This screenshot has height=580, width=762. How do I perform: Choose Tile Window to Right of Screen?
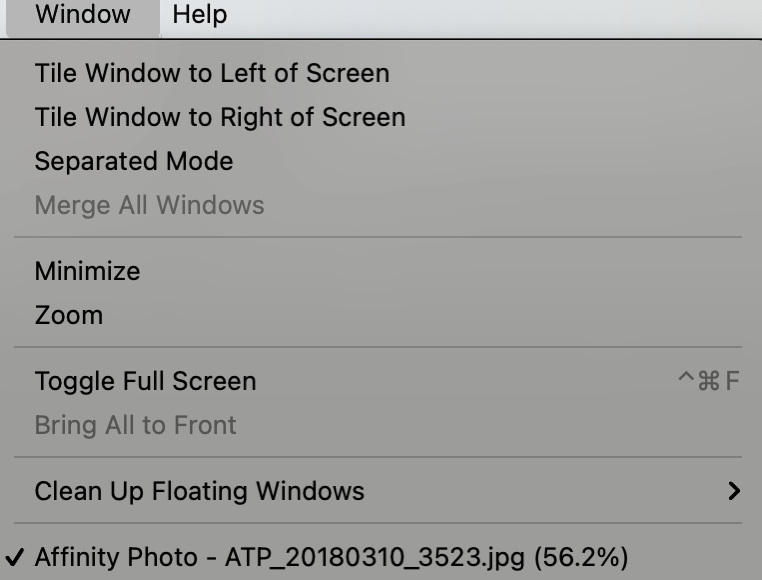(219, 117)
